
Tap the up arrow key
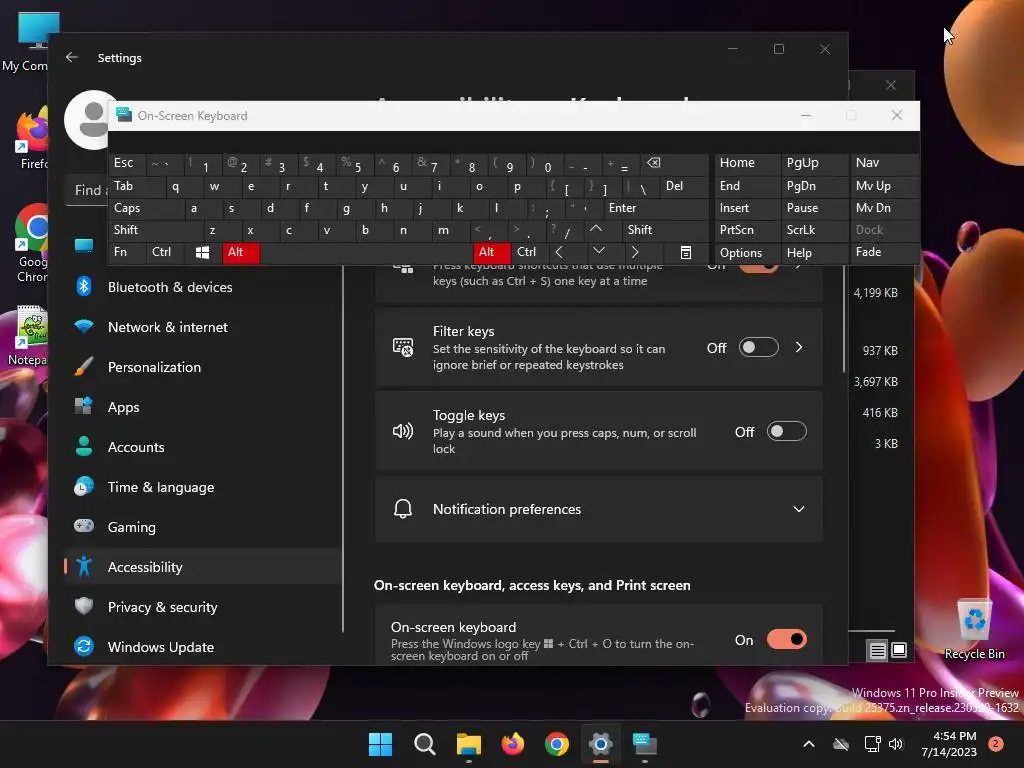tap(596, 229)
